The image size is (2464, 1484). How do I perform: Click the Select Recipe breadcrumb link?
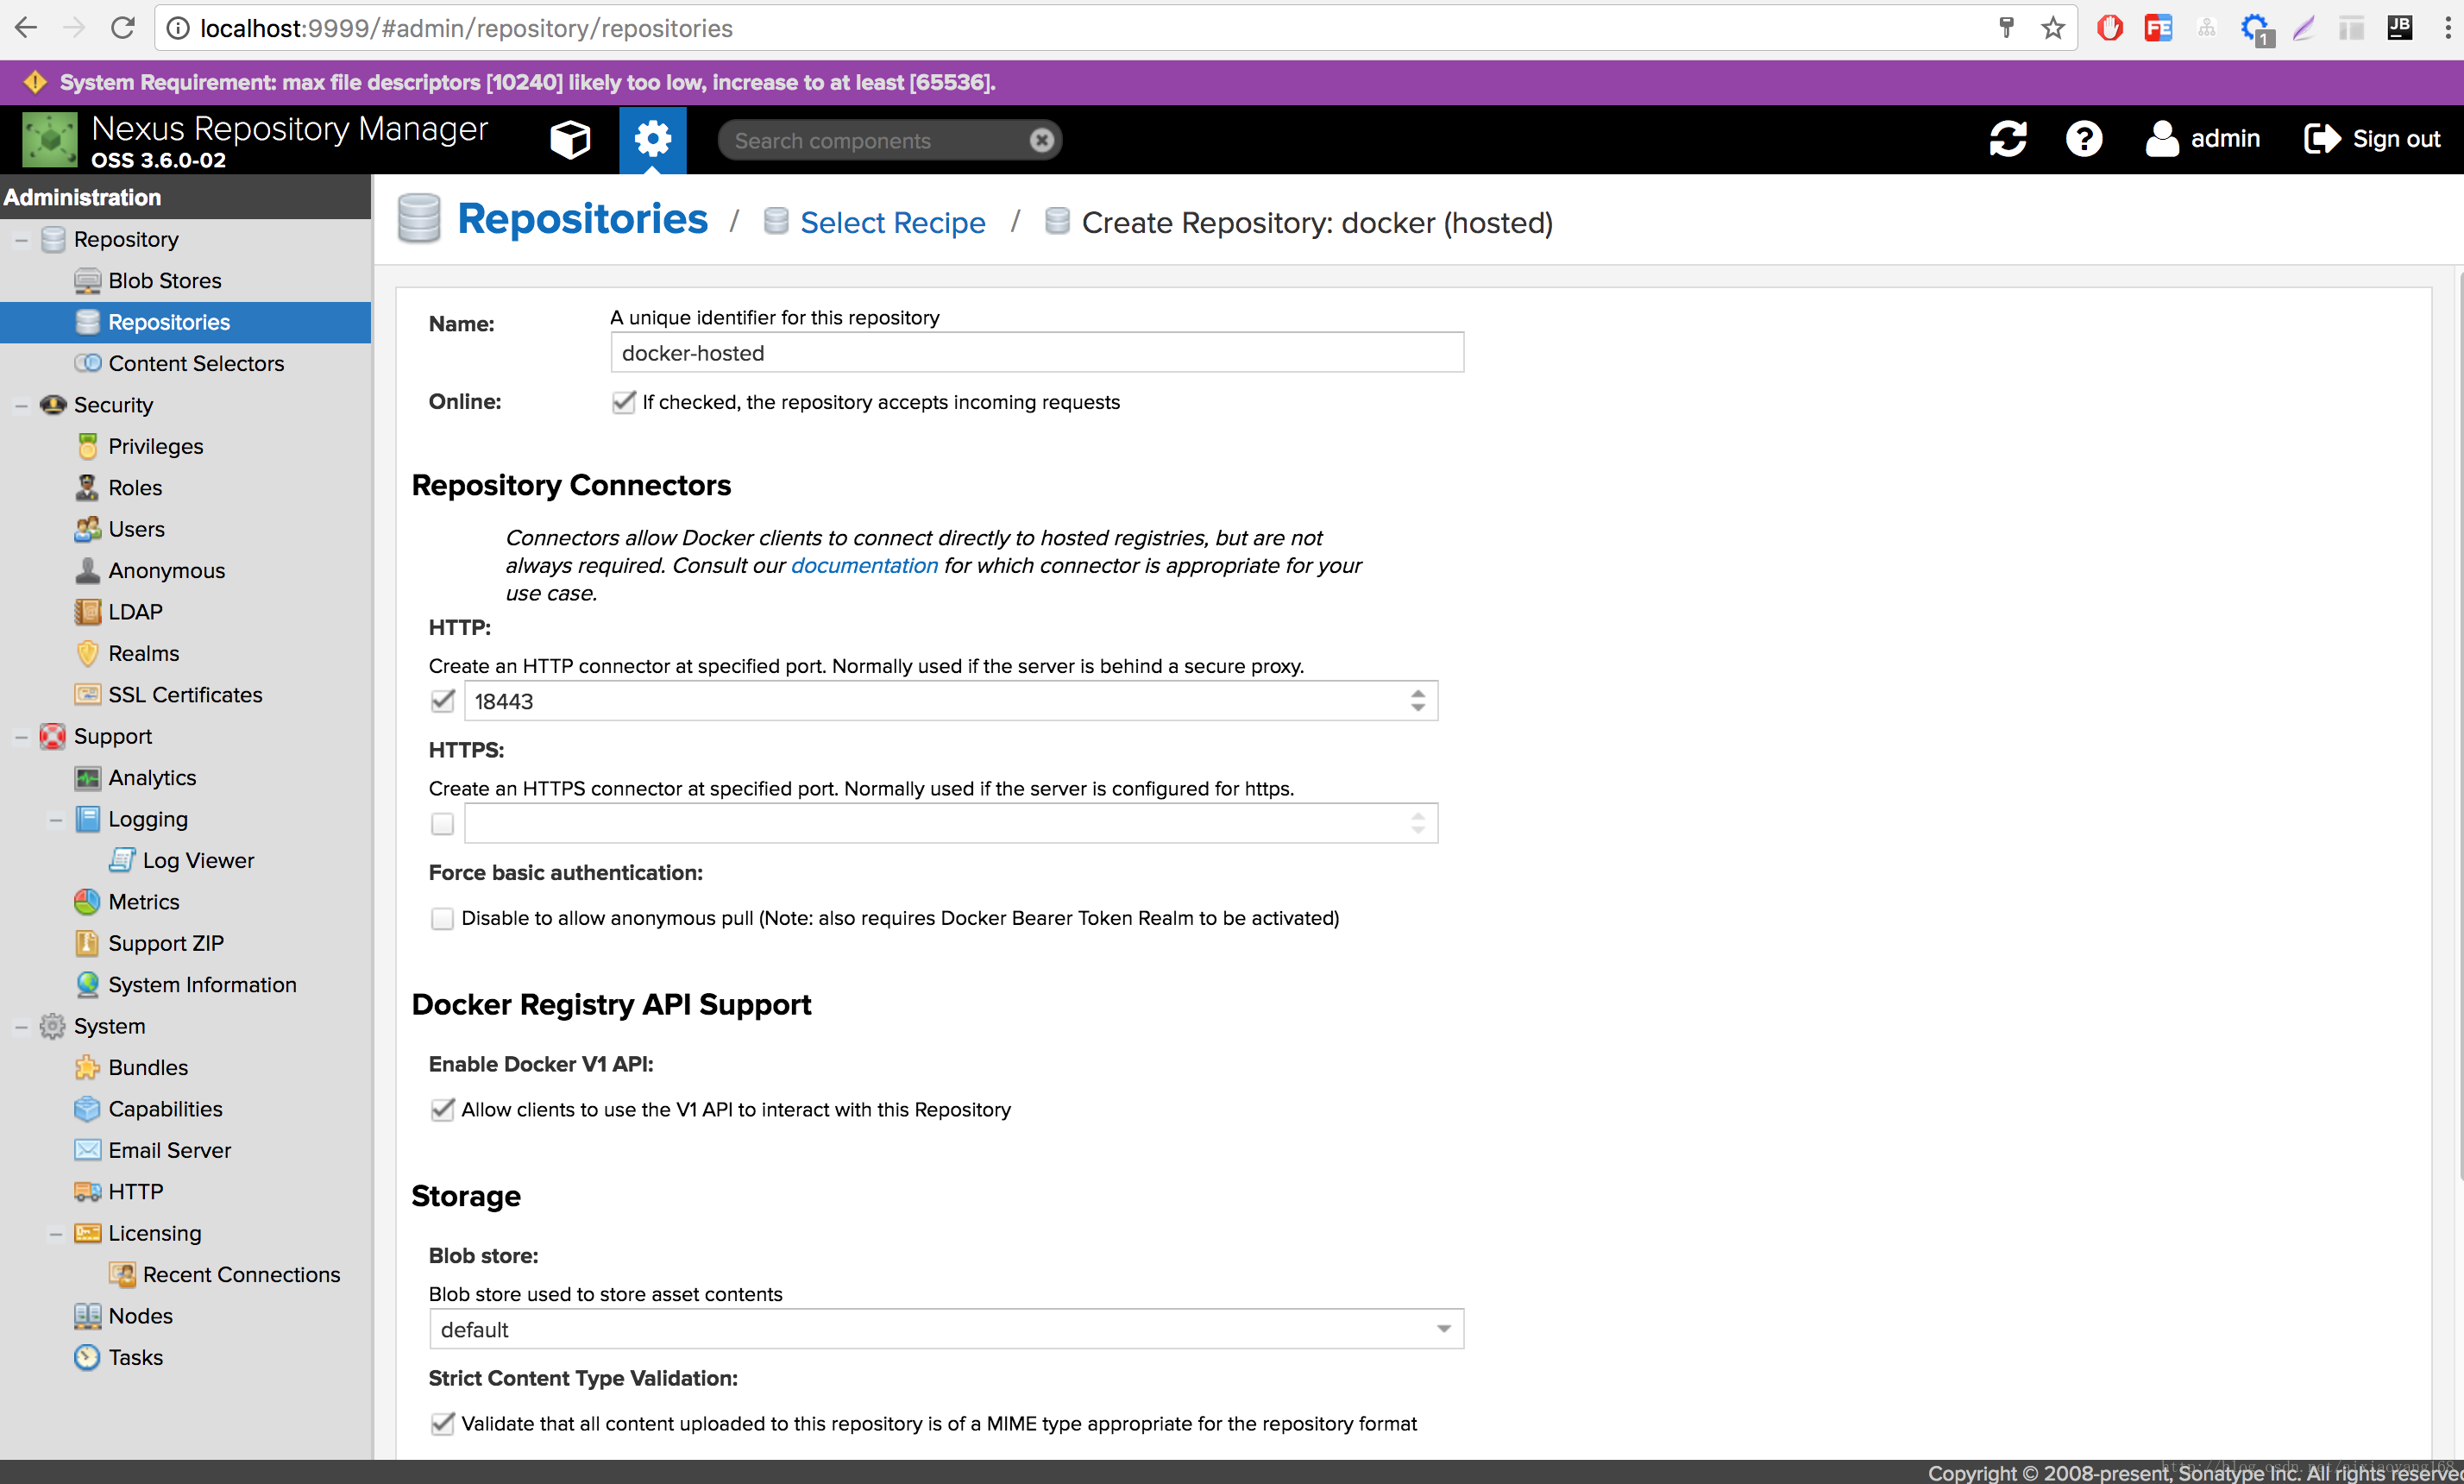[x=892, y=222]
